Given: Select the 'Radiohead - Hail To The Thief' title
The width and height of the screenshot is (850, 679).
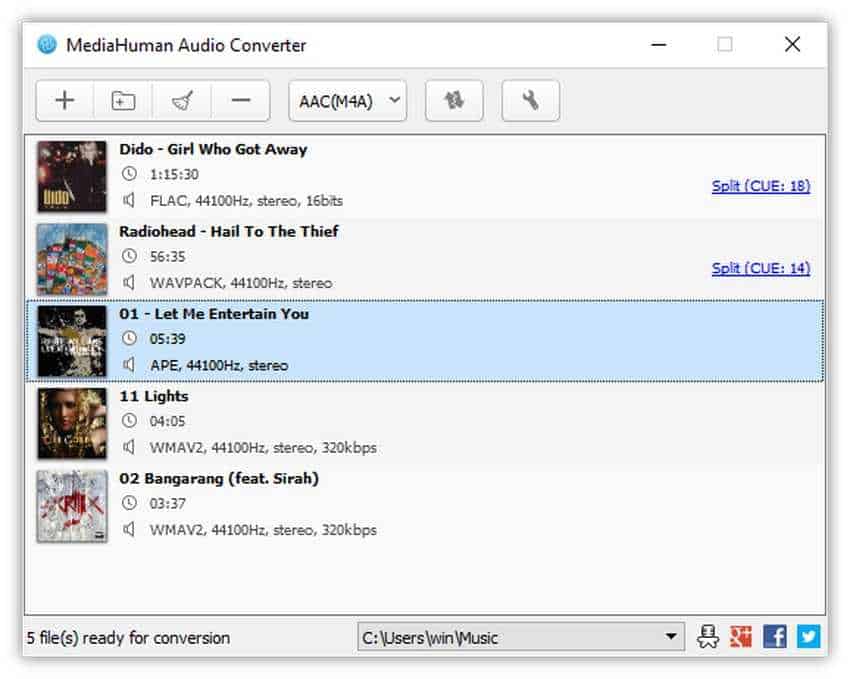Looking at the screenshot, I should click(x=229, y=231).
